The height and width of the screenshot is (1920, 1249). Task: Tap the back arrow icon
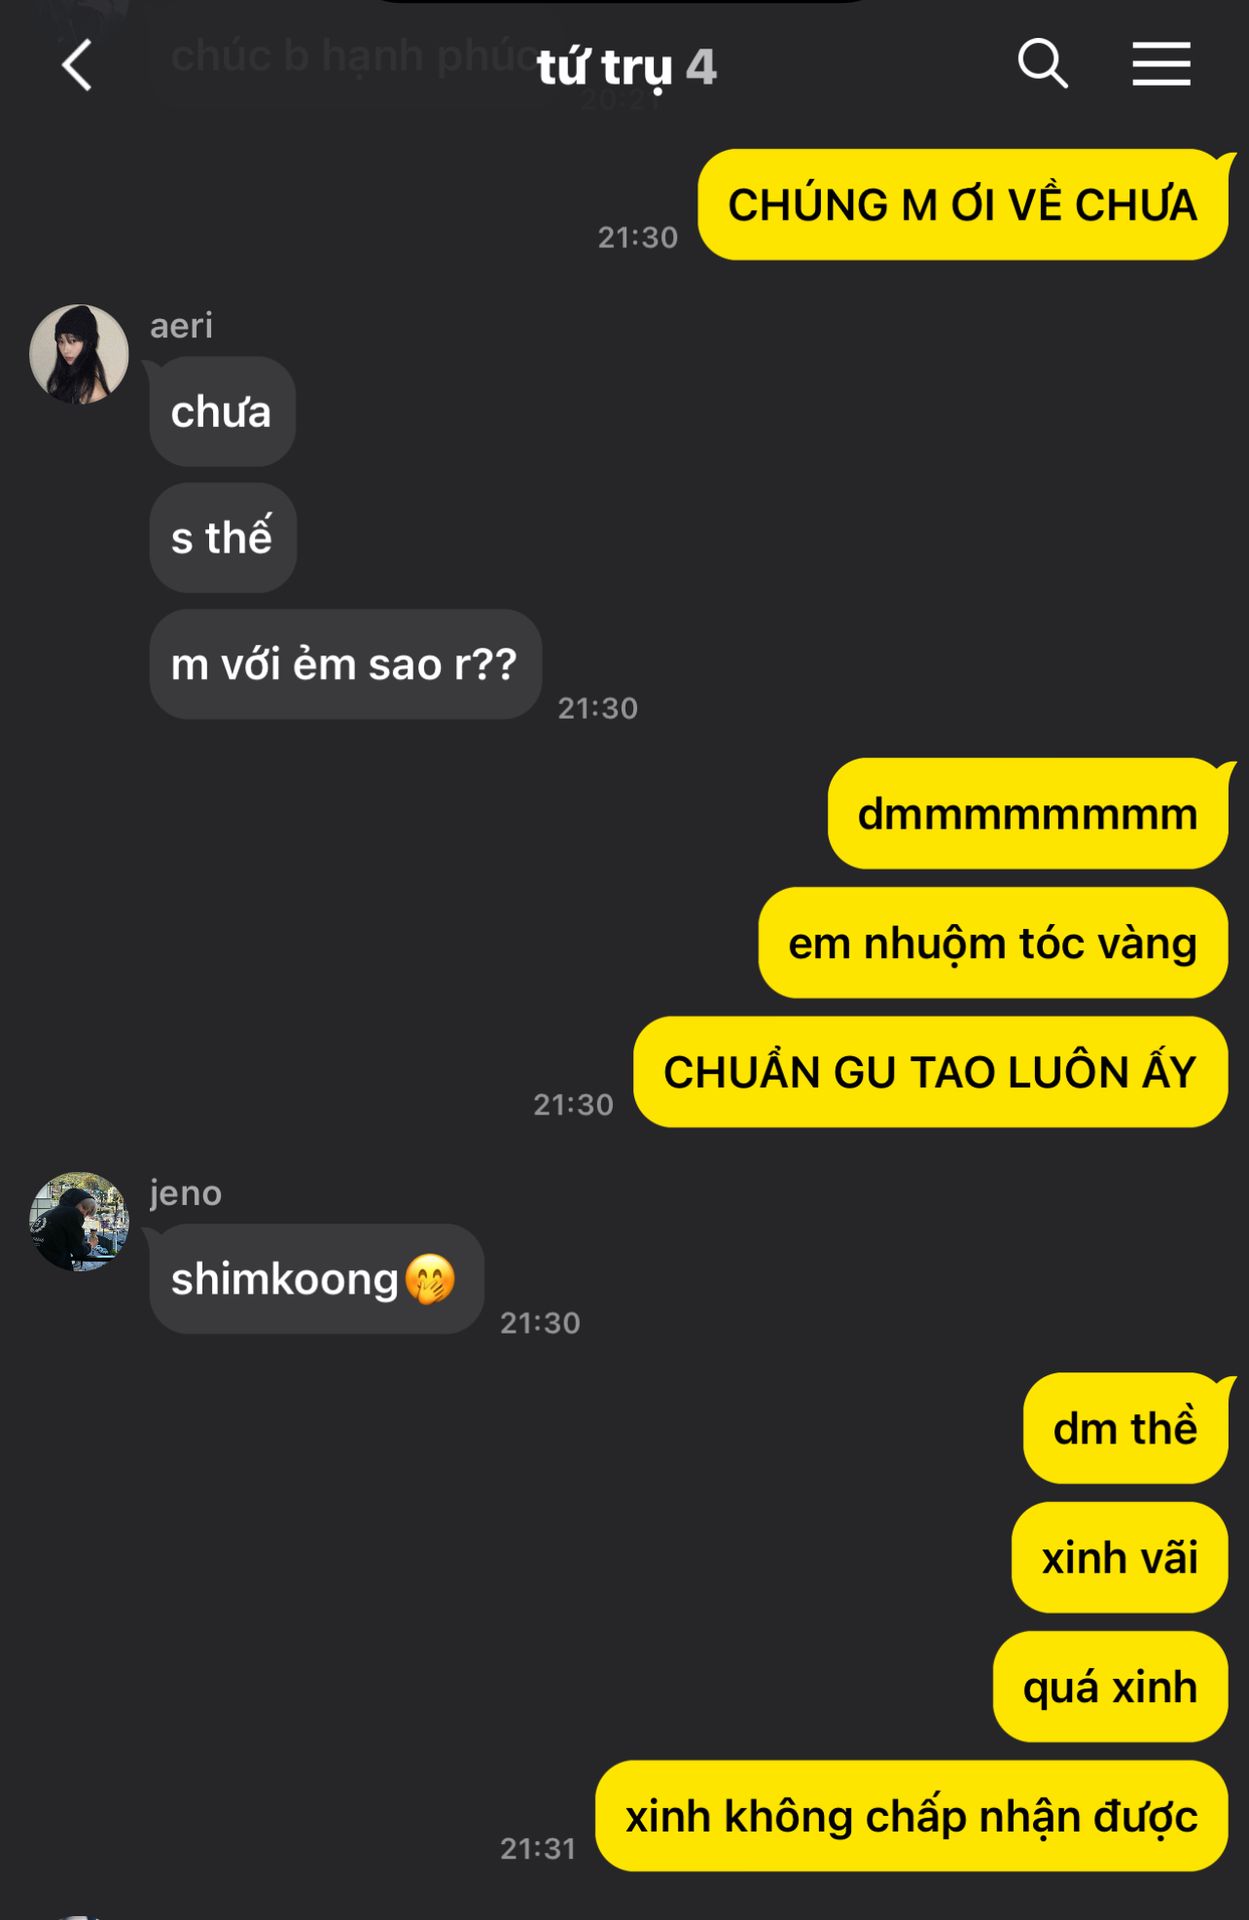point(77,65)
